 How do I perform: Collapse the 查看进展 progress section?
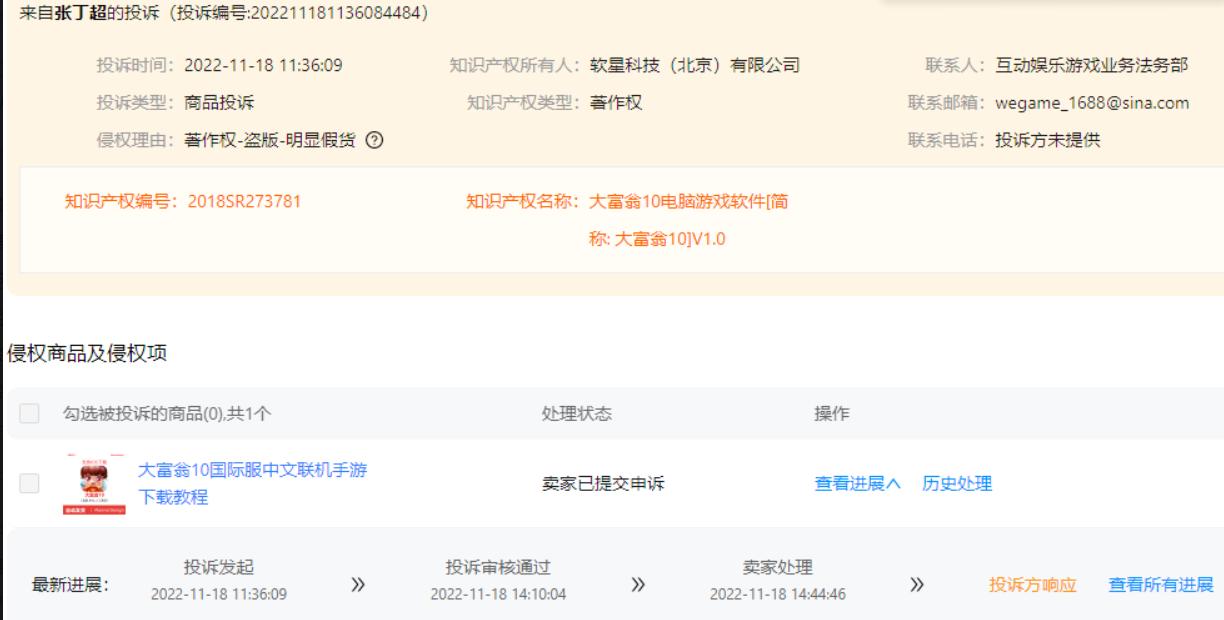tap(858, 484)
